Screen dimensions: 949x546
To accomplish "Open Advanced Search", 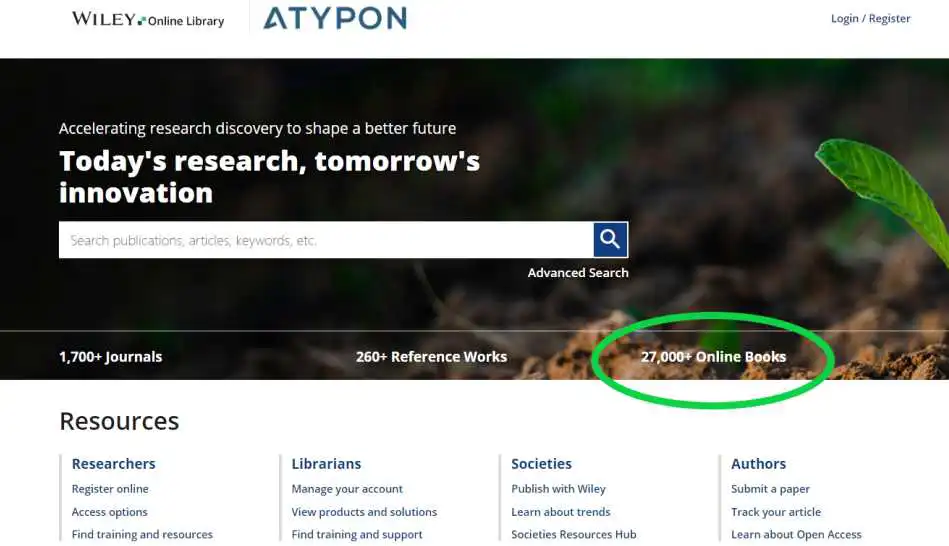I will tap(578, 273).
